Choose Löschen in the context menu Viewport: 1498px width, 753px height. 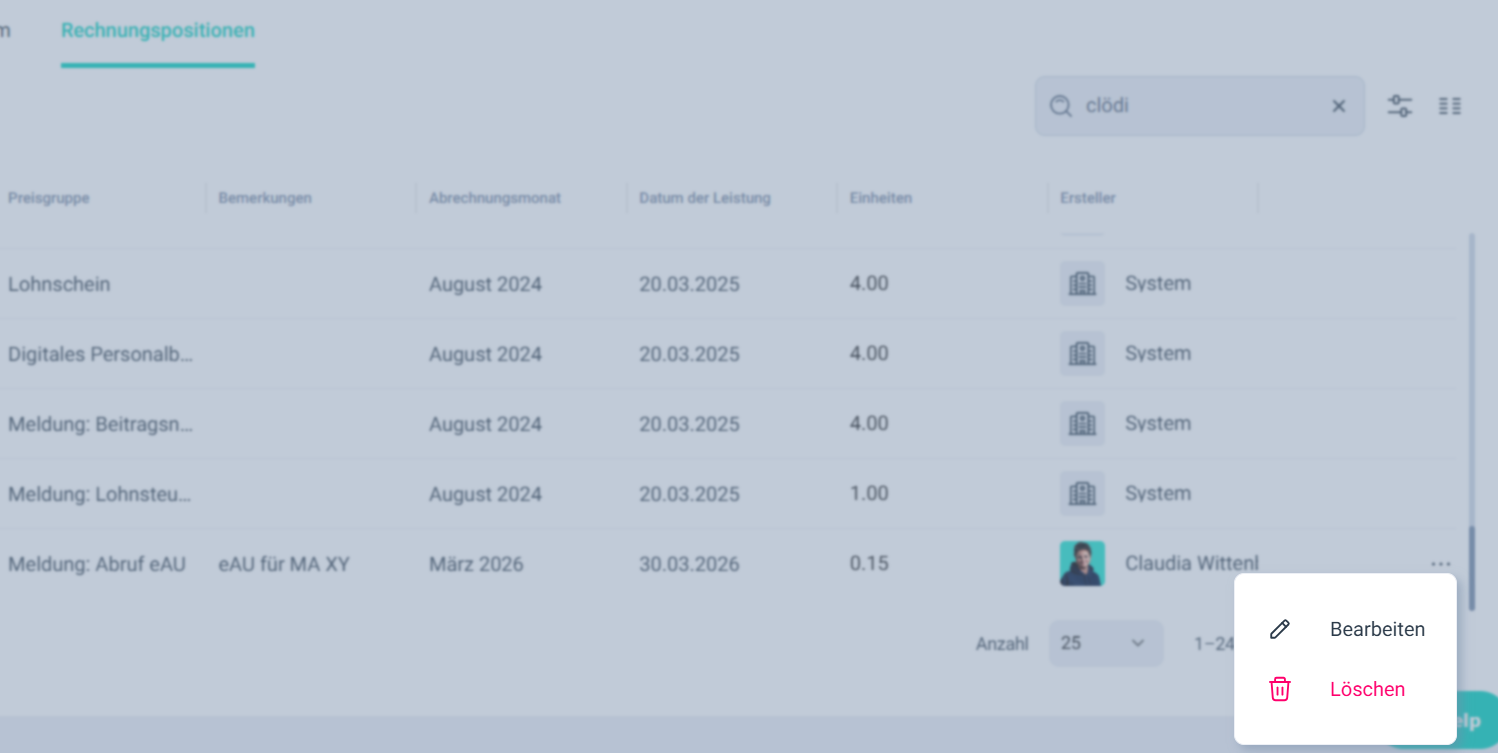pyautogui.click(x=1366, y=689)
